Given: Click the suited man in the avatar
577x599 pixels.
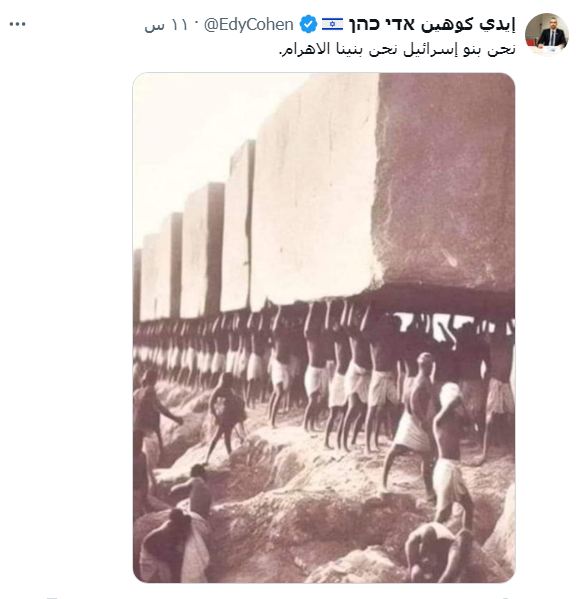Looking at the screenshot, I should [552, 37].
